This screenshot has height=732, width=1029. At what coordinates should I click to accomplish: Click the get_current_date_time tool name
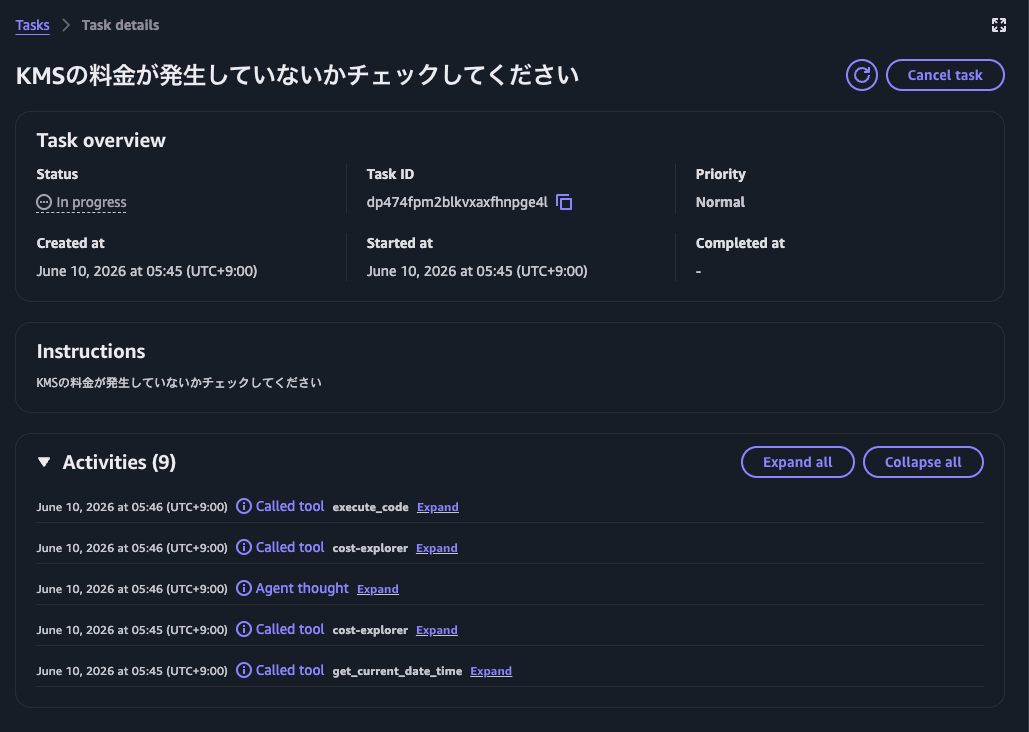[397, 671]
